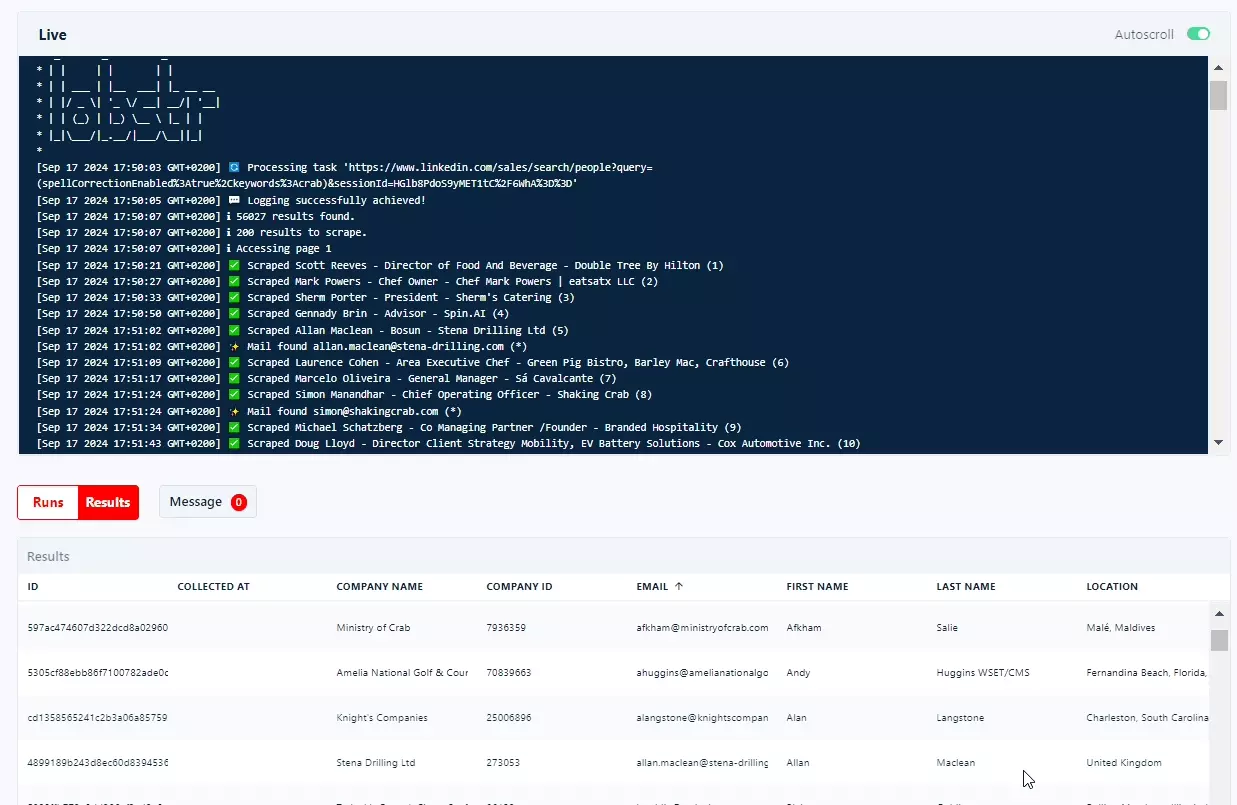Click the results table scrollbar up arrow

coord(1218,614)
